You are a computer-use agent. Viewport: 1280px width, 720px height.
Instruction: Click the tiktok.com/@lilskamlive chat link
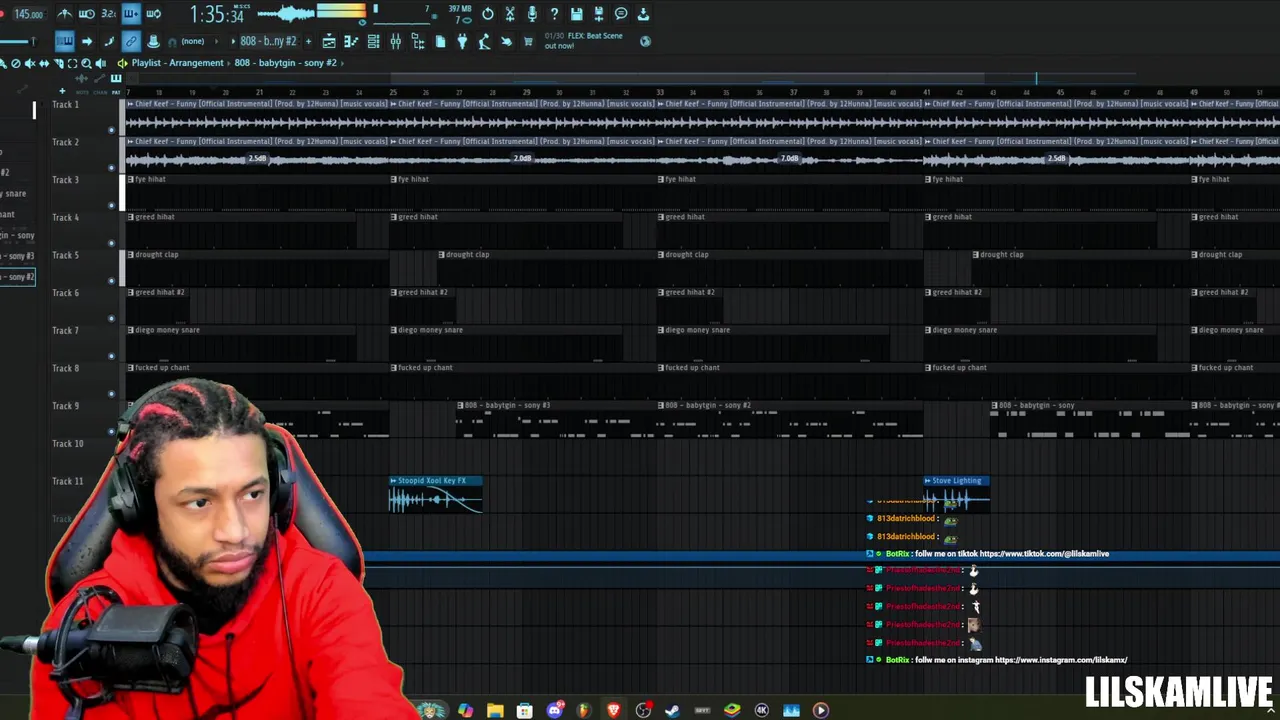(1044, 554)
